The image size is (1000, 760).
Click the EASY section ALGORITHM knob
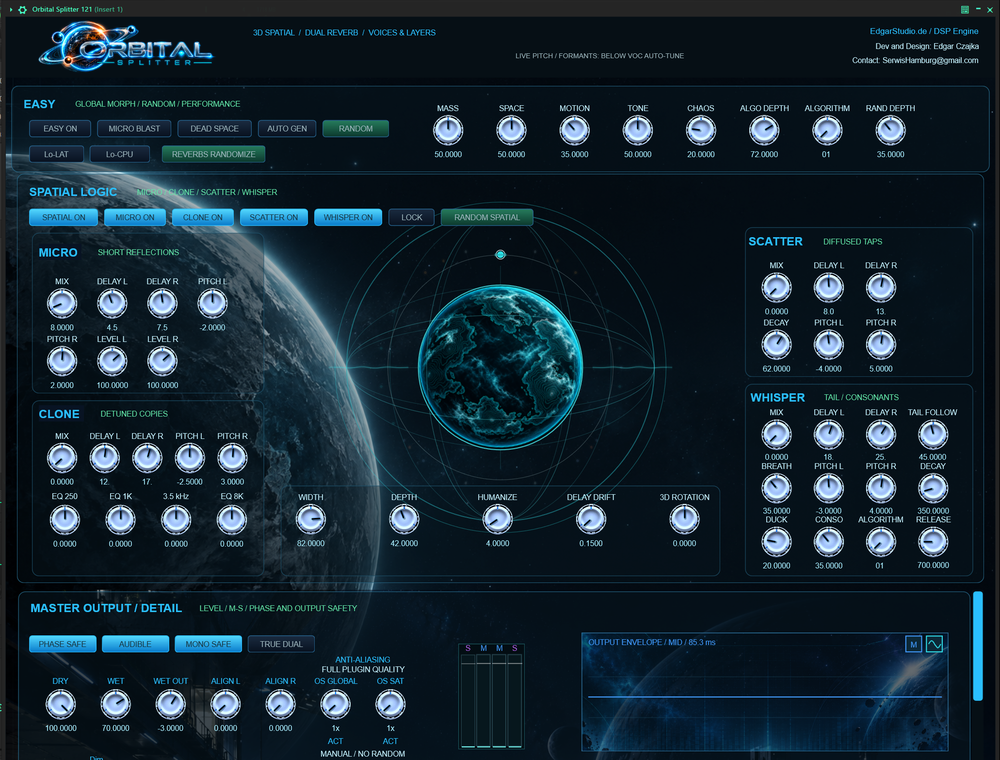(827, 131)
